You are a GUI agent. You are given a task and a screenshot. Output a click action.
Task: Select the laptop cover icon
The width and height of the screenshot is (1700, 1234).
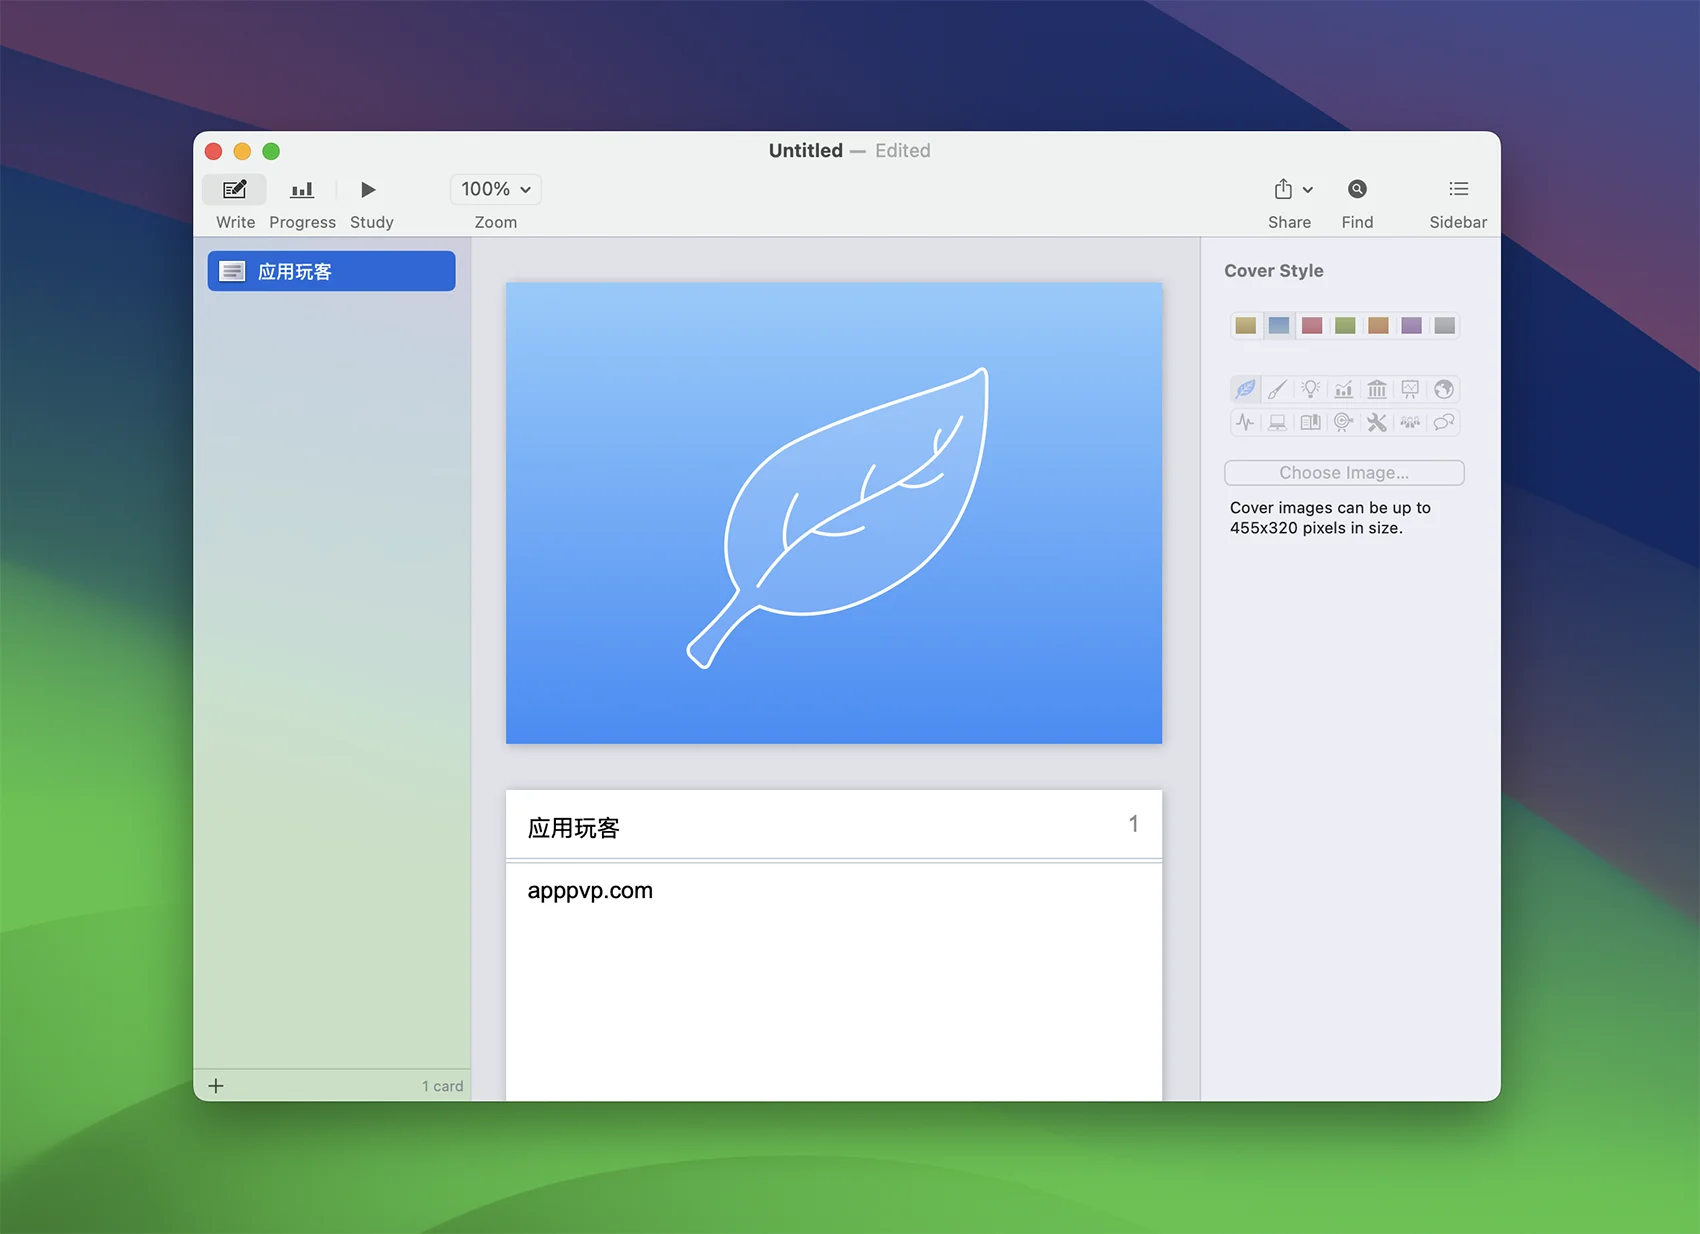click(x=1278, y=422)
